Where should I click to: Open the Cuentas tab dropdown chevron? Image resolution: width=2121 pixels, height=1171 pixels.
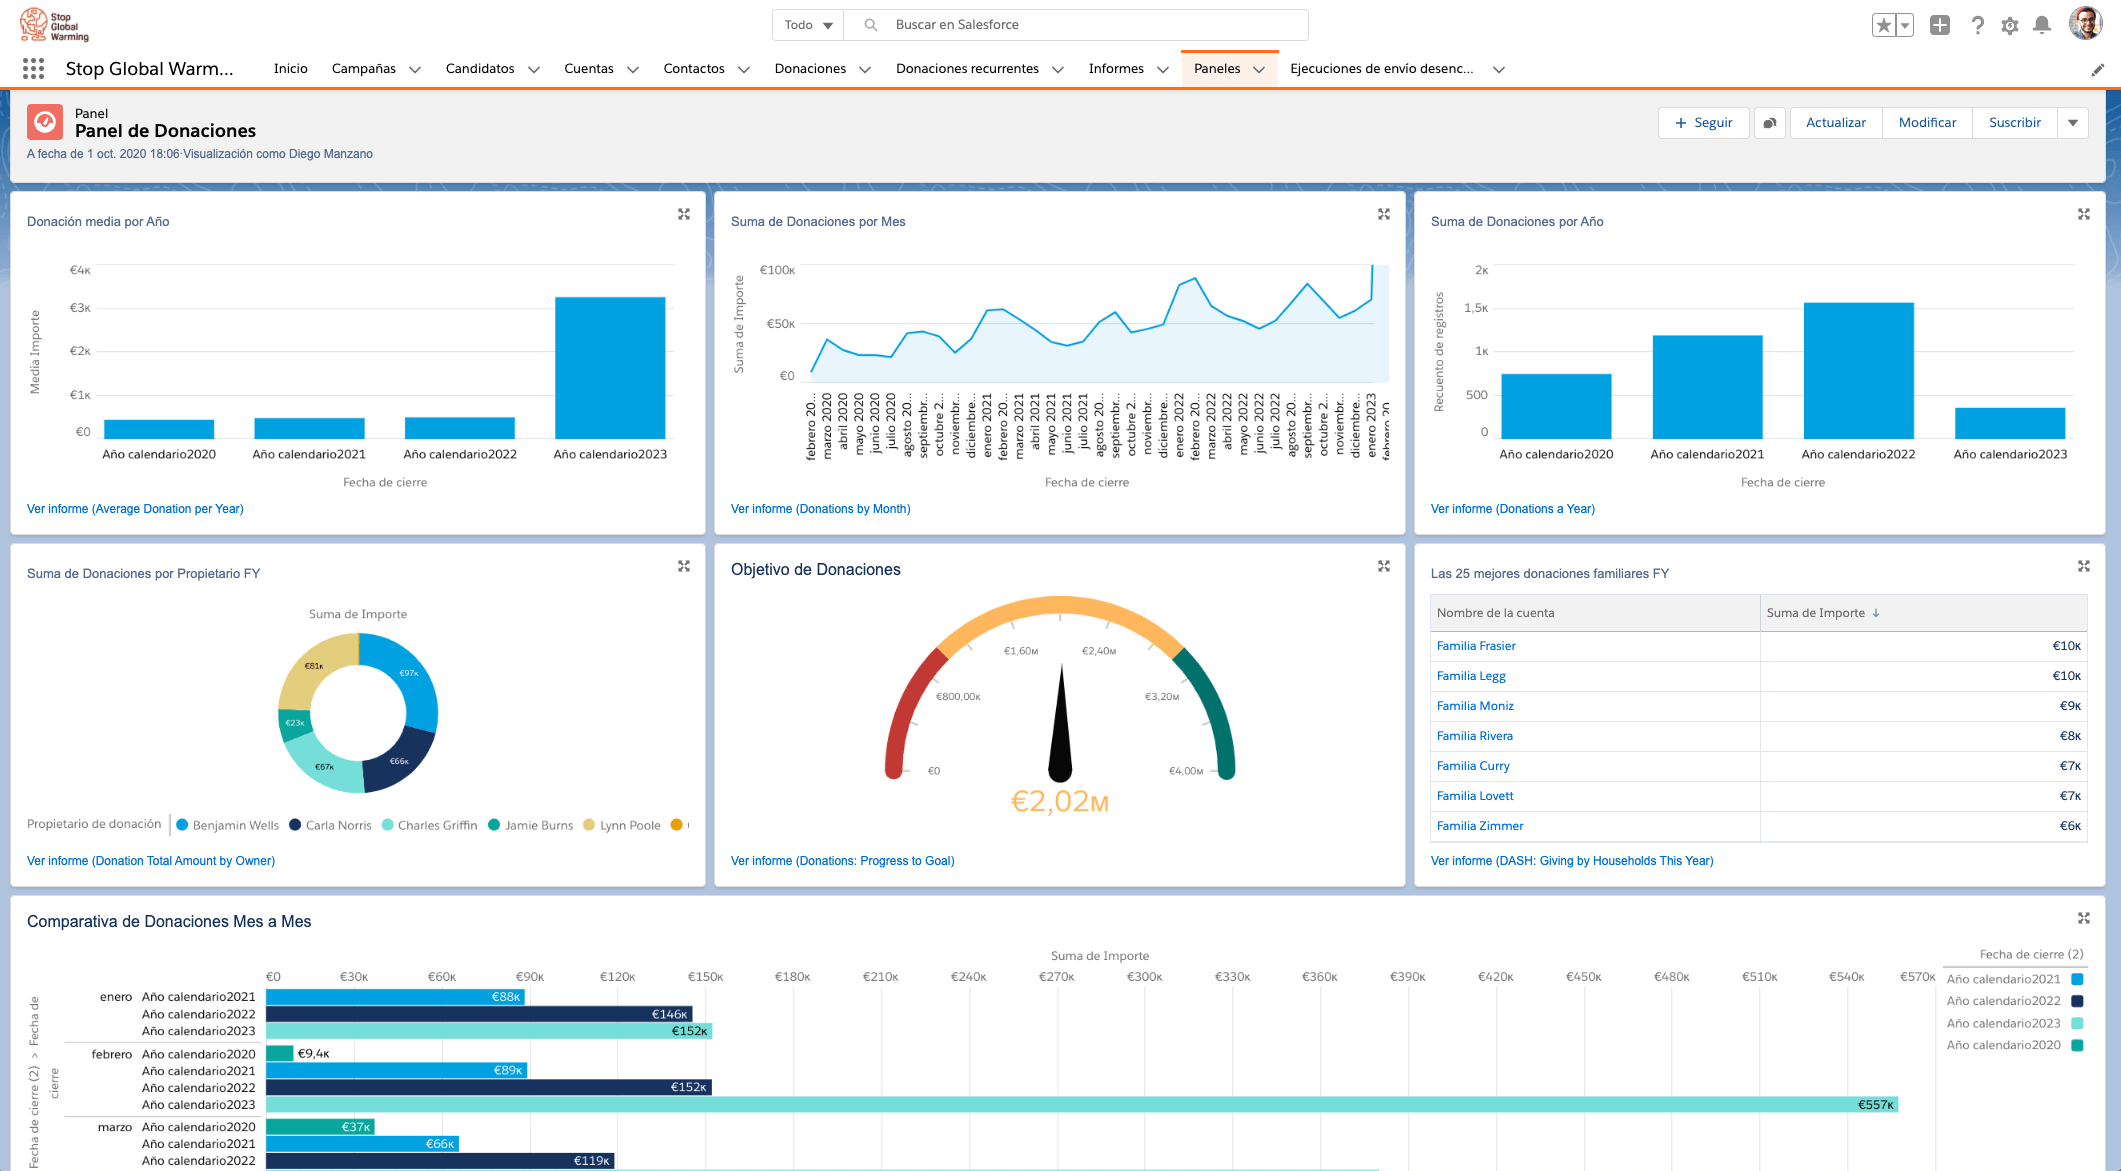(633, 69)
